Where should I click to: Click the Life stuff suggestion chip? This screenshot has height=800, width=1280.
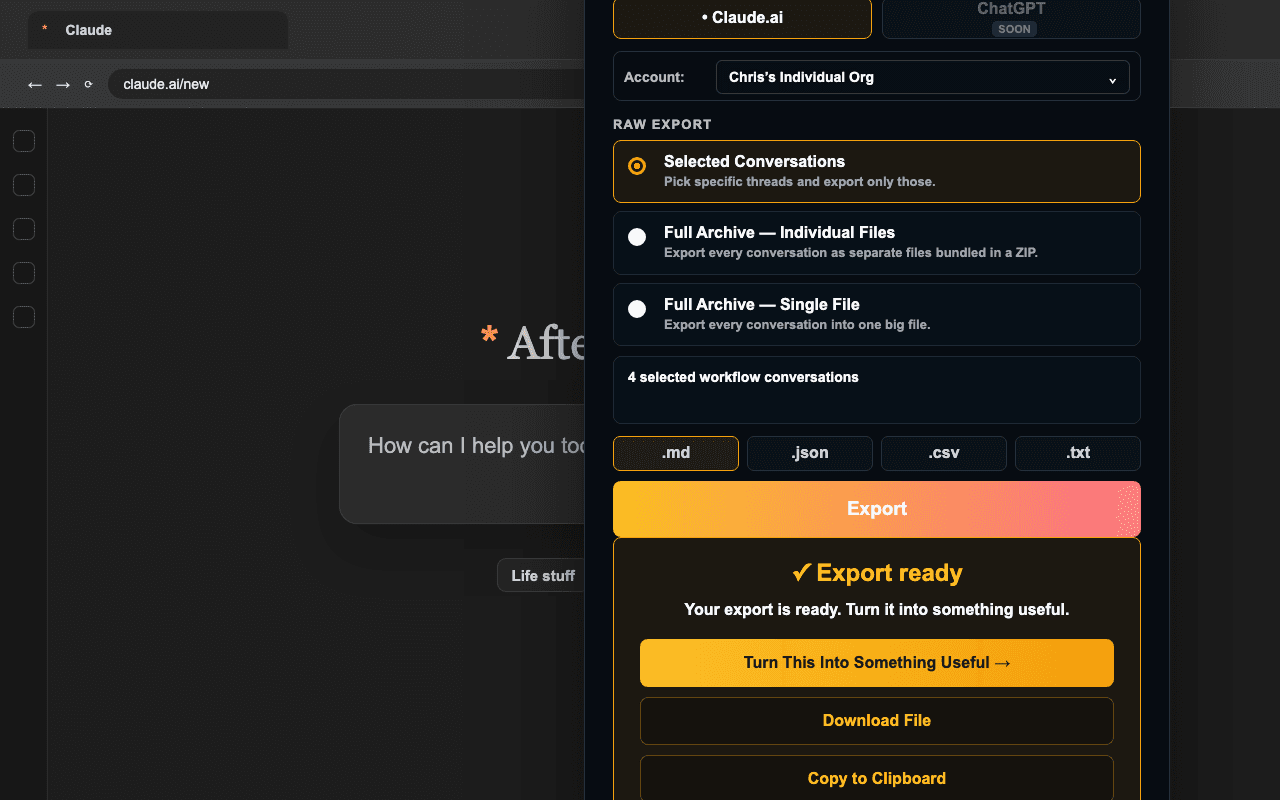541,575
